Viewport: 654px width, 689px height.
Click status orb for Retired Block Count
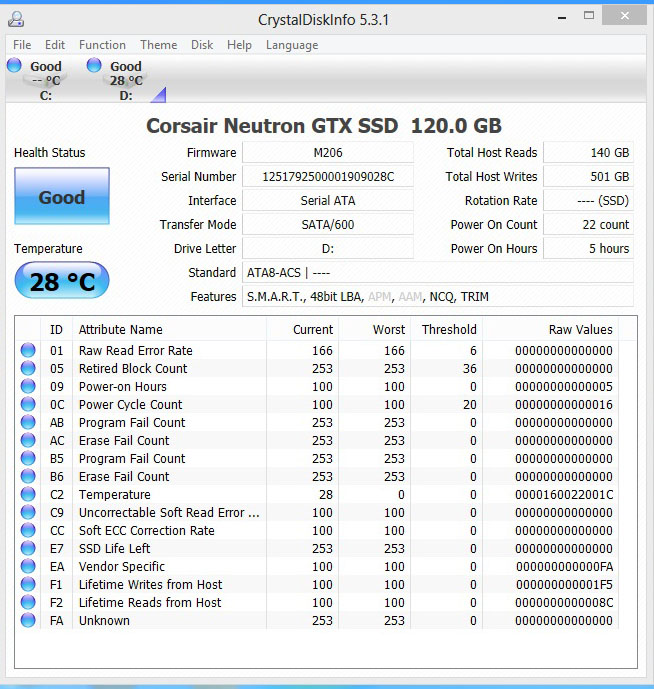(28, 368)
